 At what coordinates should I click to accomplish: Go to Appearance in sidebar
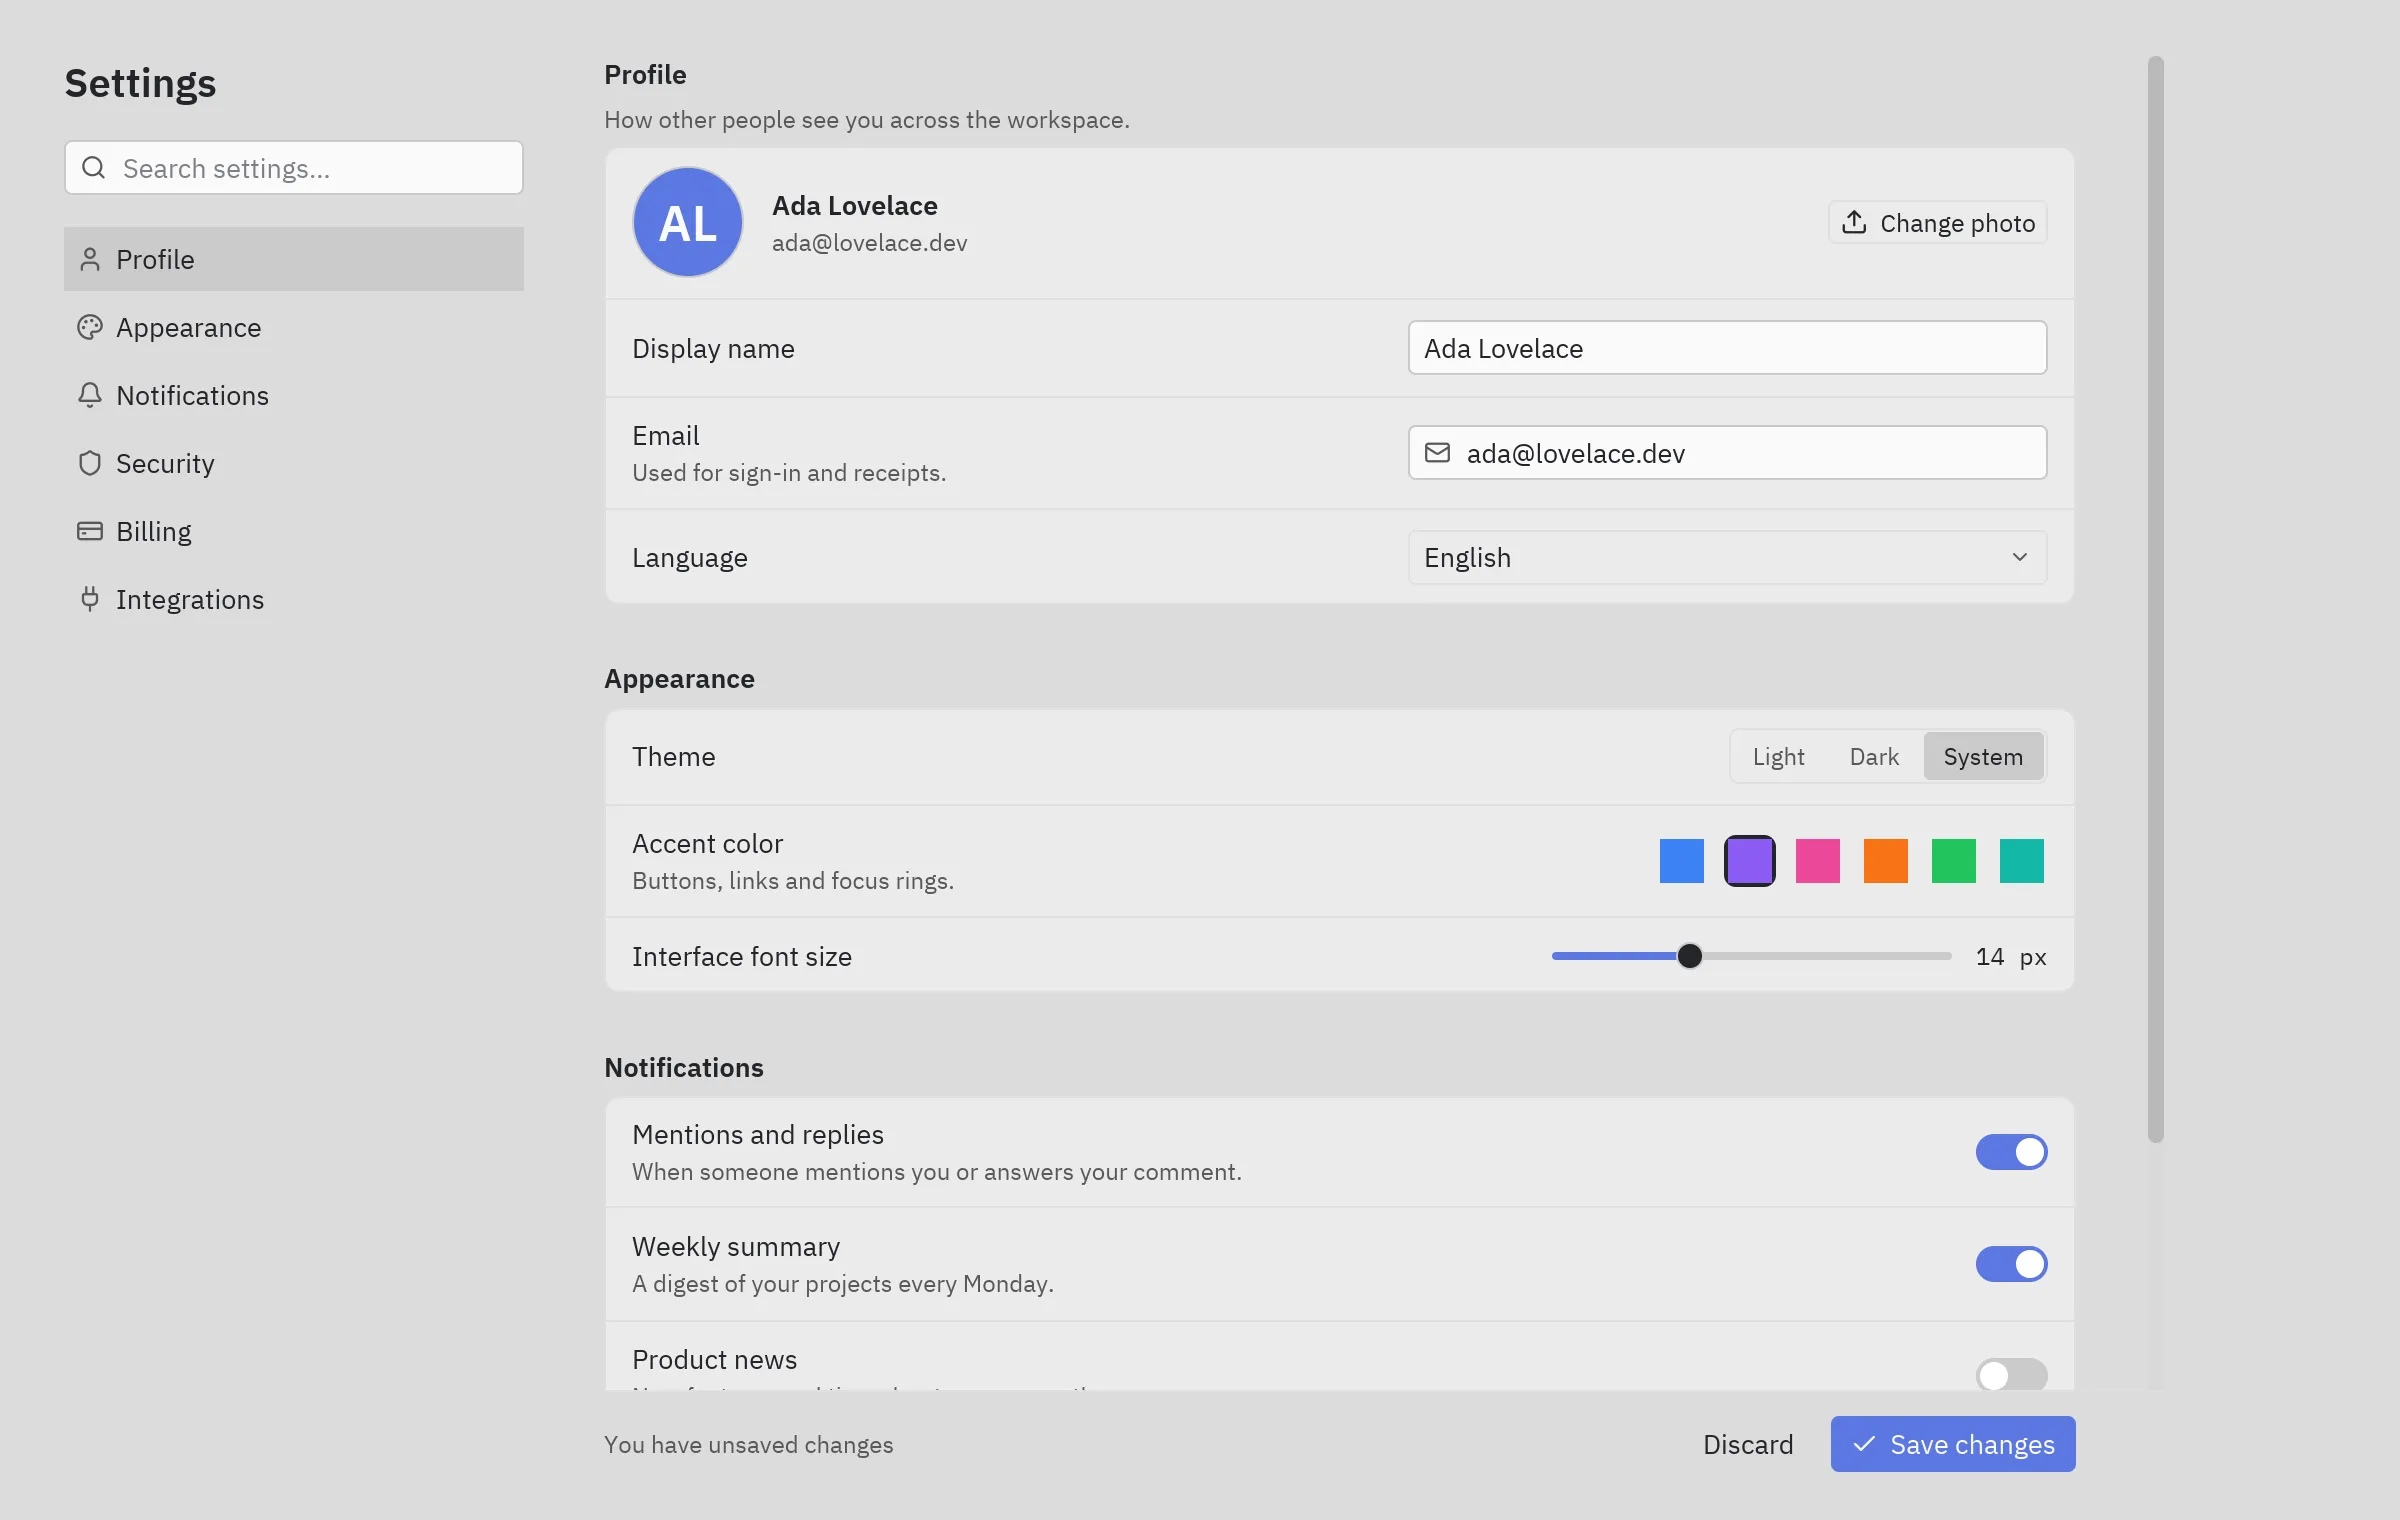[294, 327]
